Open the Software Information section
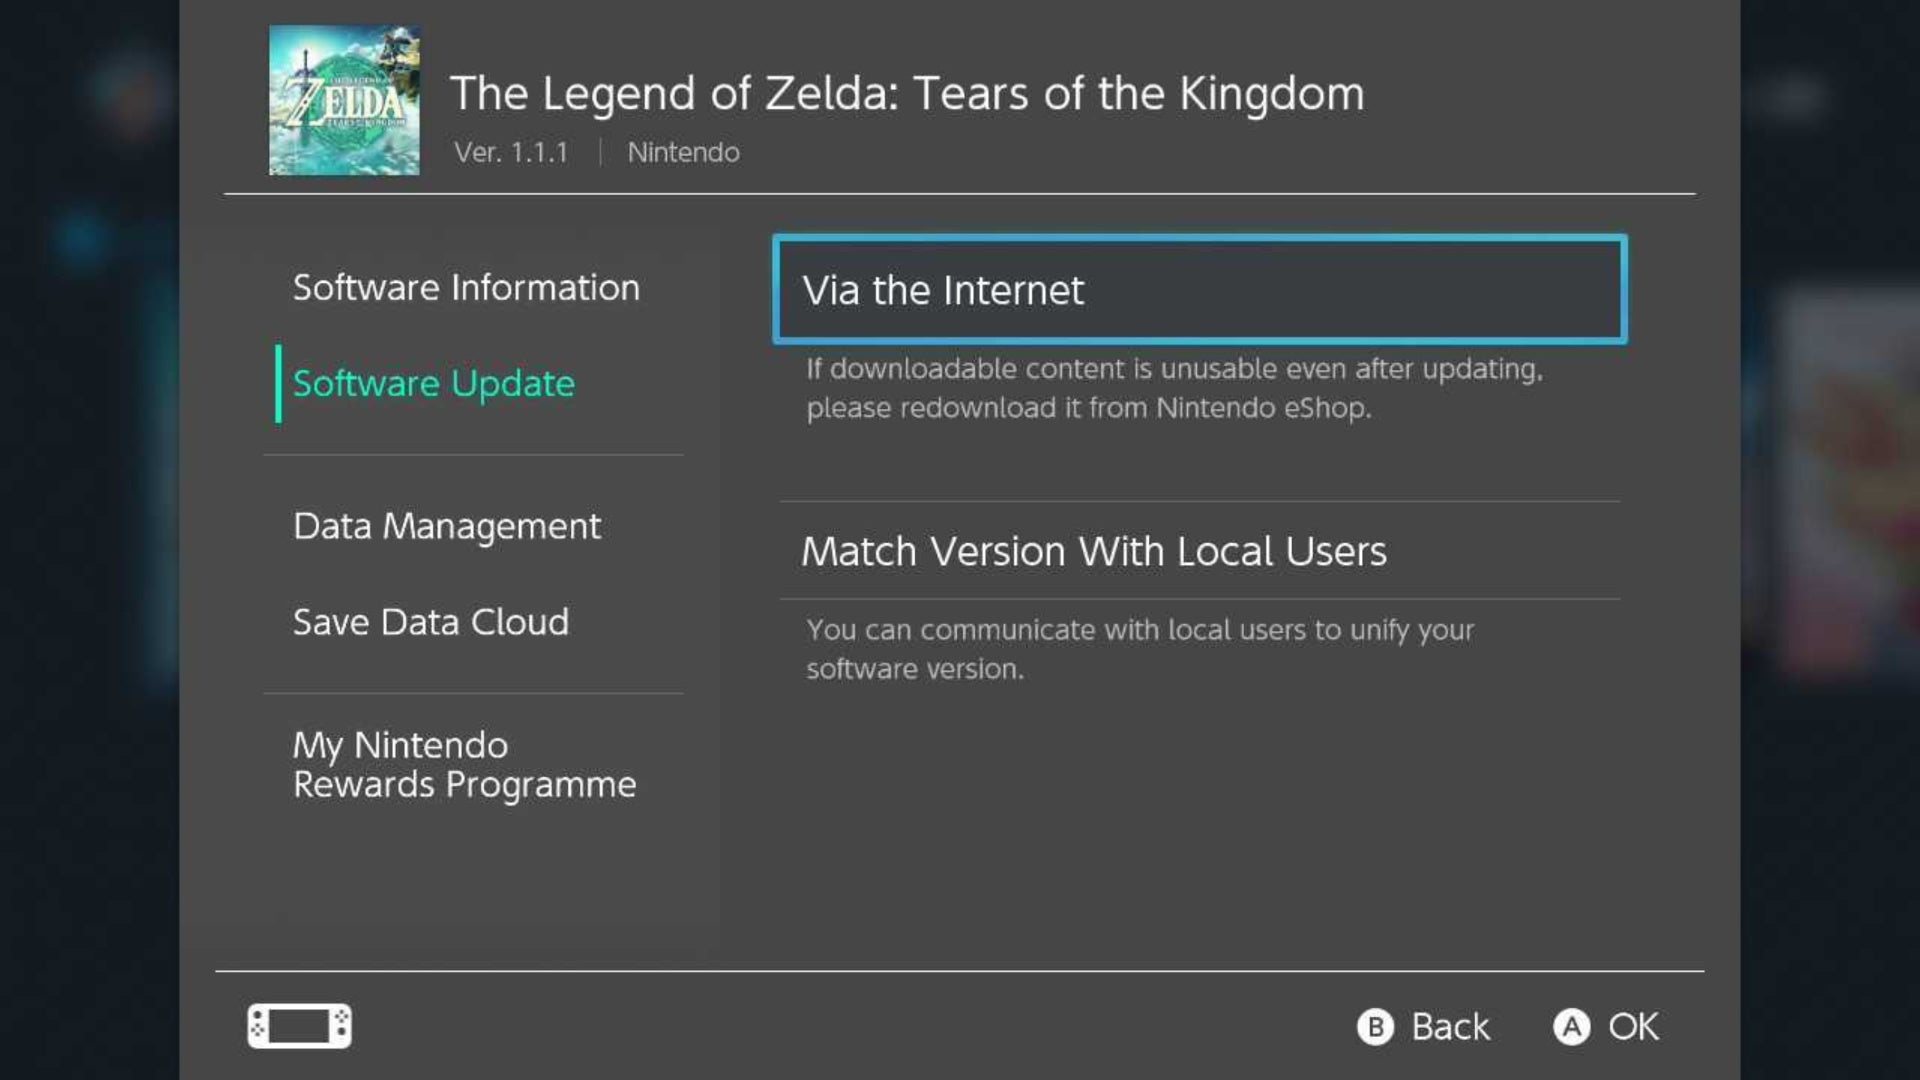This screenshot has width=1920, height=1080. point(466,288)
